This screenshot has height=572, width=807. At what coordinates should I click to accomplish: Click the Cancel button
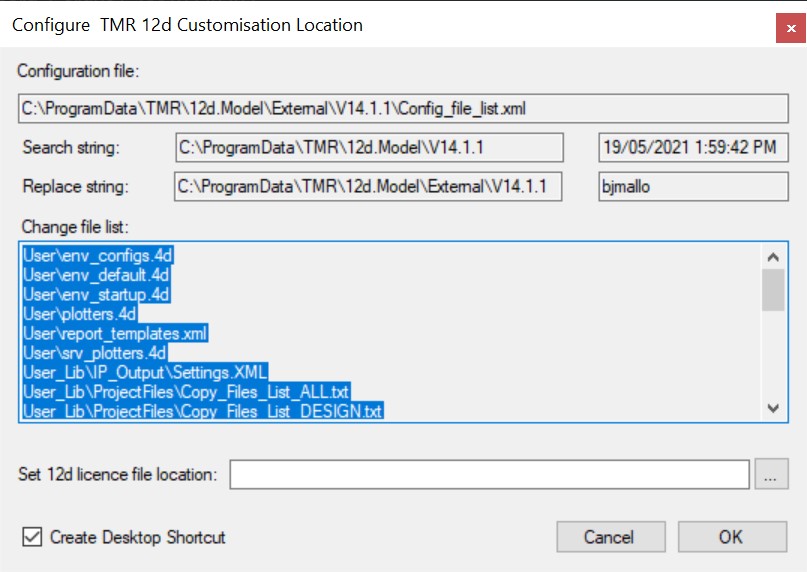coord(611,537)
